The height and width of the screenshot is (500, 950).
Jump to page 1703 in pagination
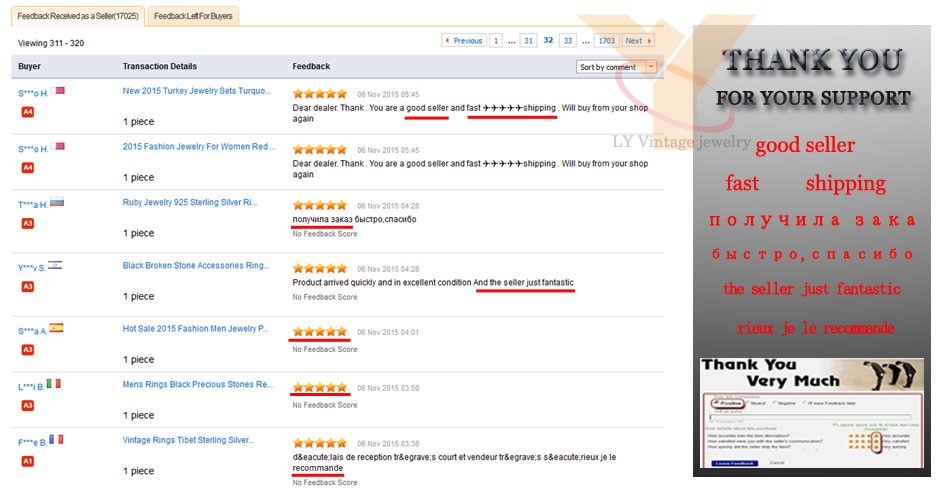coord(605,41)
